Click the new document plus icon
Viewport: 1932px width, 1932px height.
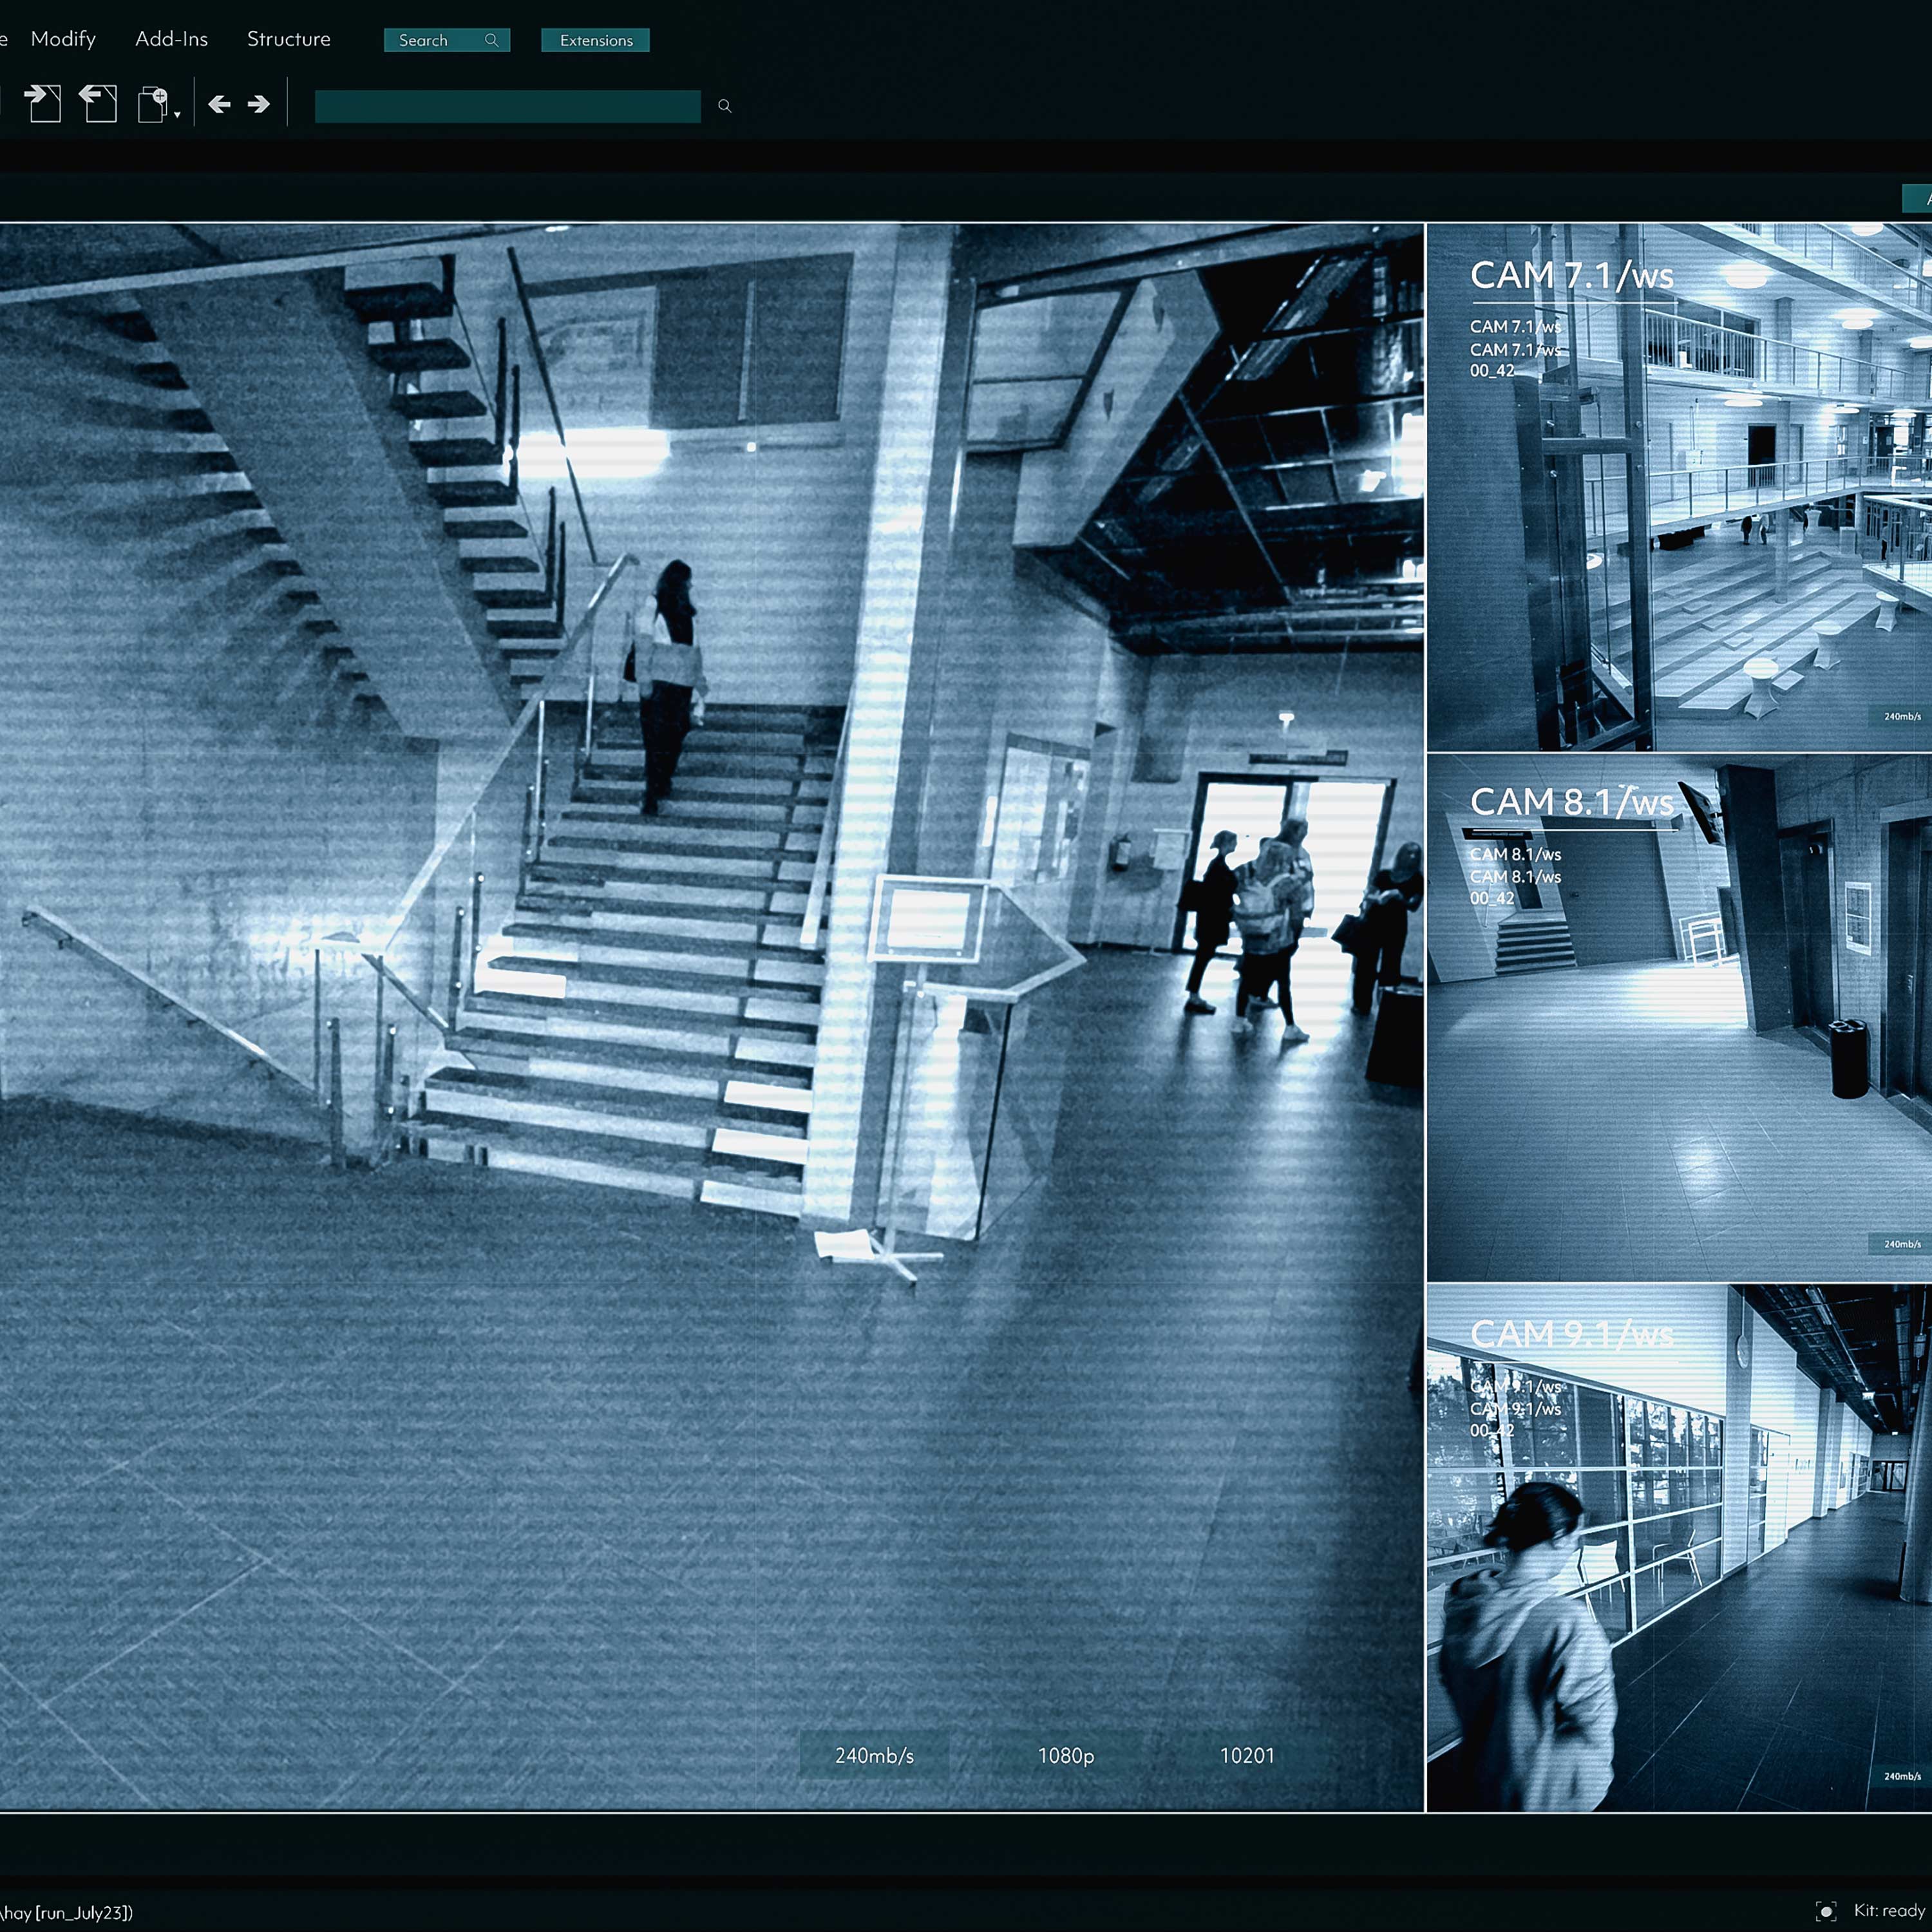point(153,104)
